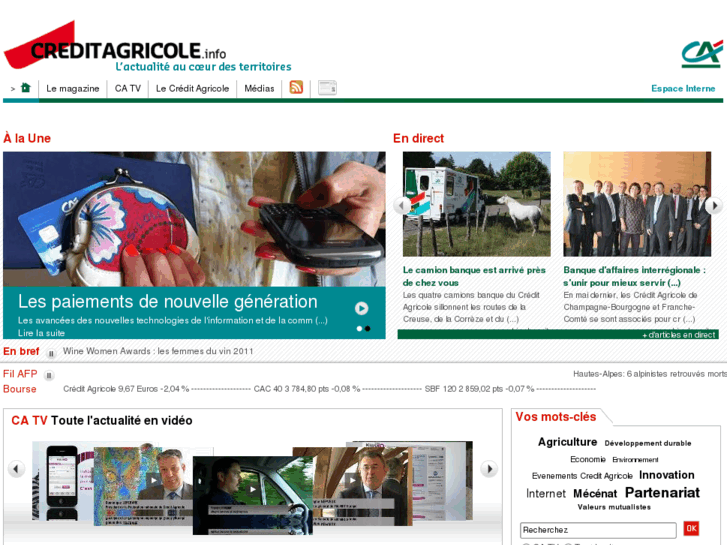The width and height of the screenshot is (727, 545).
Task: Click the newsletter card icon beside RSS
Action: pos(327,88)
